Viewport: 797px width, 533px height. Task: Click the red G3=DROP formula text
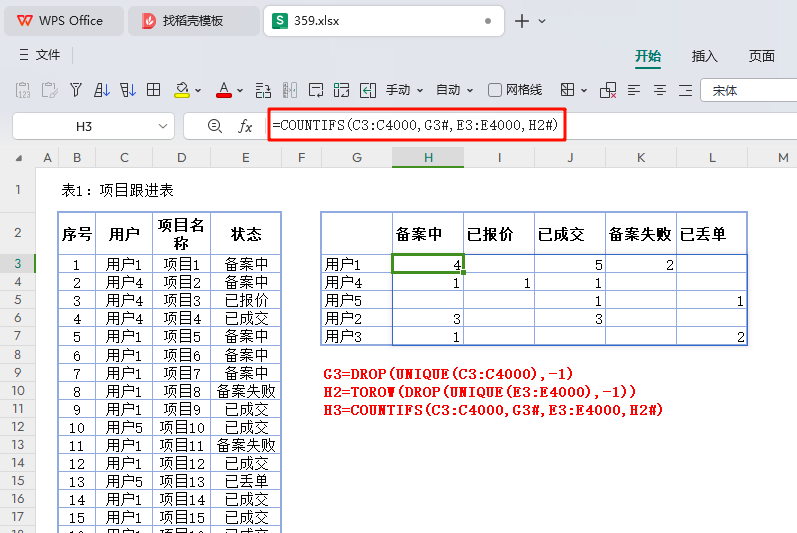pos(448,374)
